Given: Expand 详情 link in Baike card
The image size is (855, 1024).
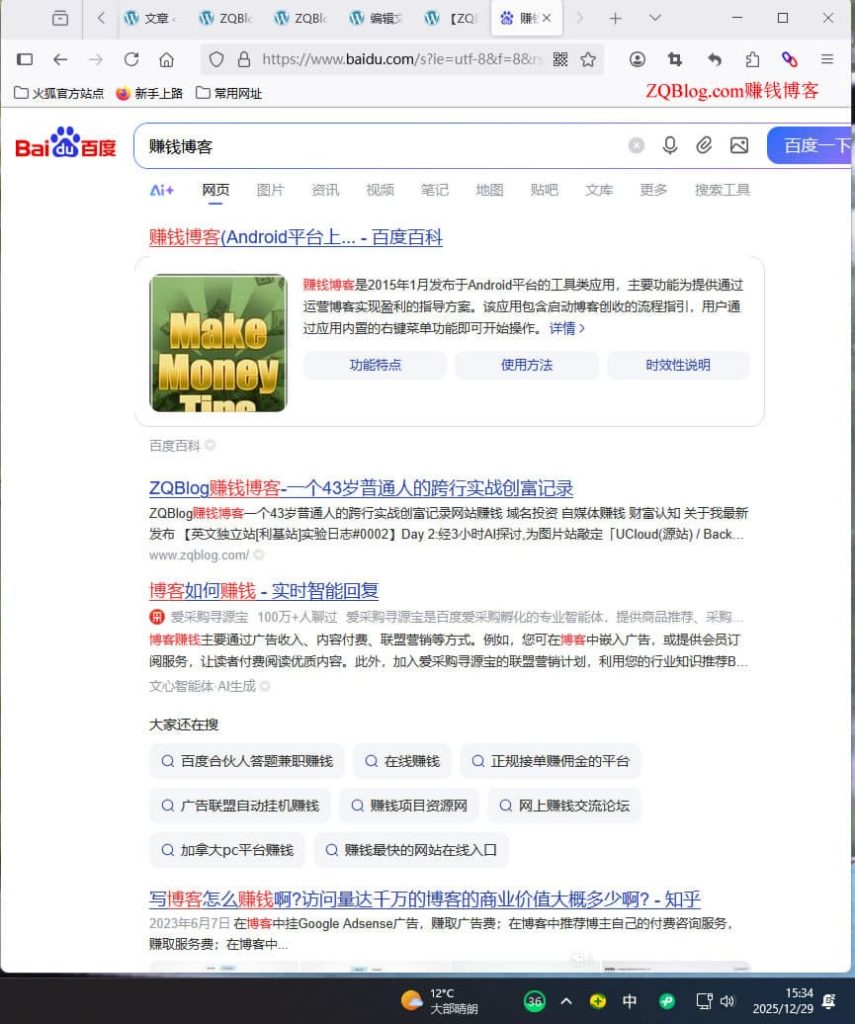Looking at the screenshot, I should coord(566,328).
